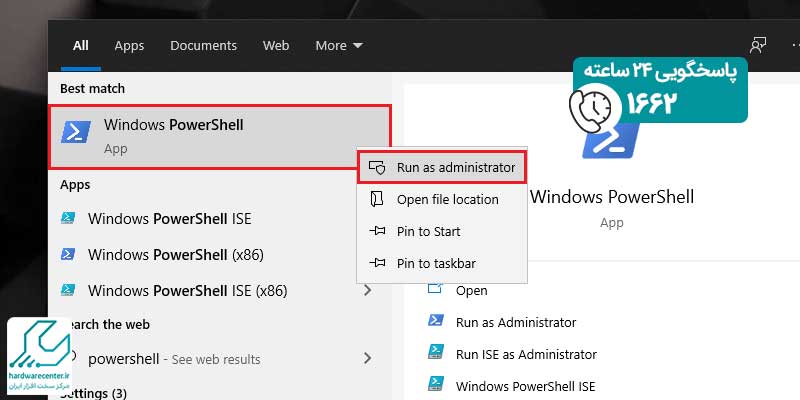Click Windows PowerShell ISE in details pane
The height and width of the screenshot is (400, 800).
[x=526, y=386]
